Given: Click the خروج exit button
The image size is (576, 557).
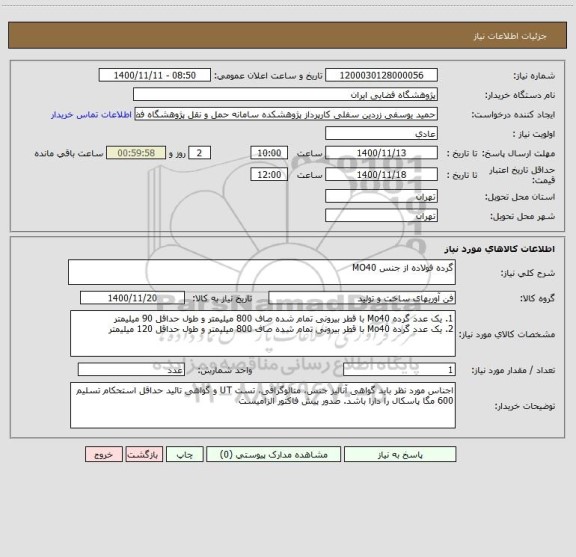Looking at the screenshot, I should pyautogui.click(x=104, y=454).
